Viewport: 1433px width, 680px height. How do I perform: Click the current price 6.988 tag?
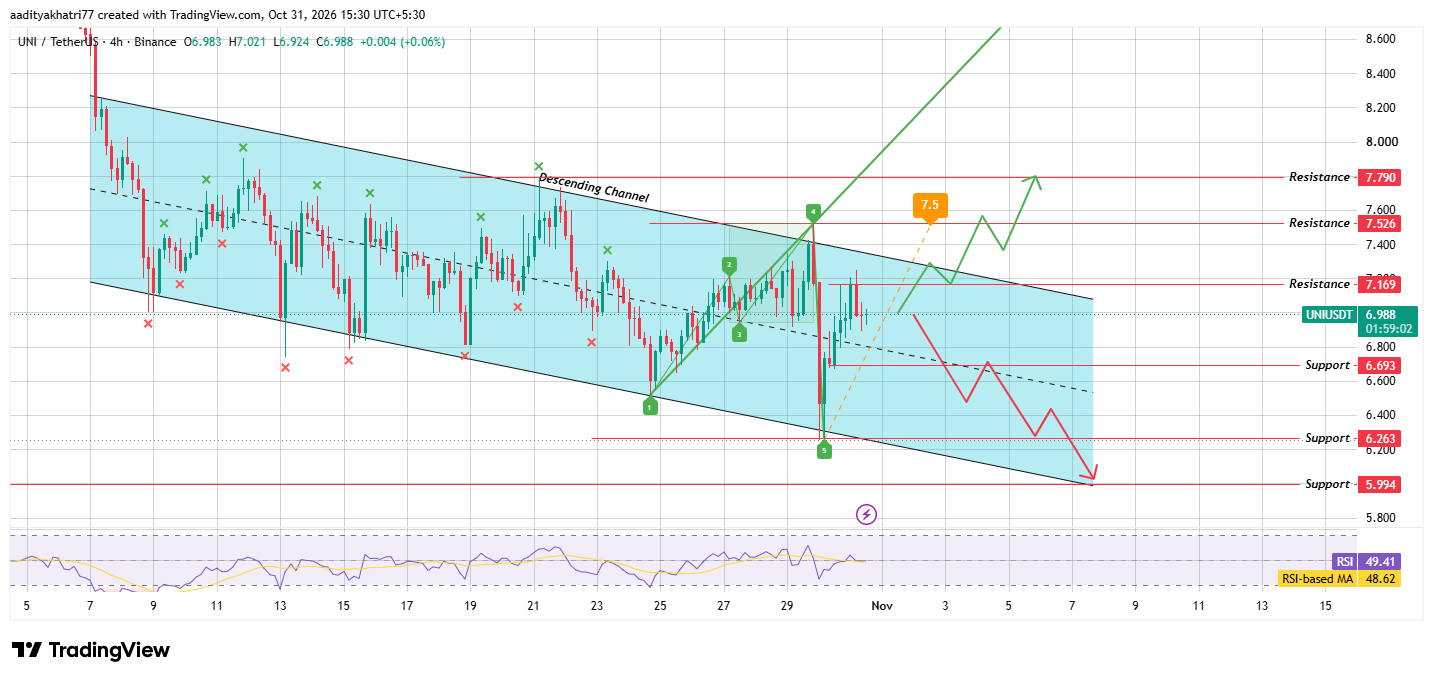pos(1380,314)
